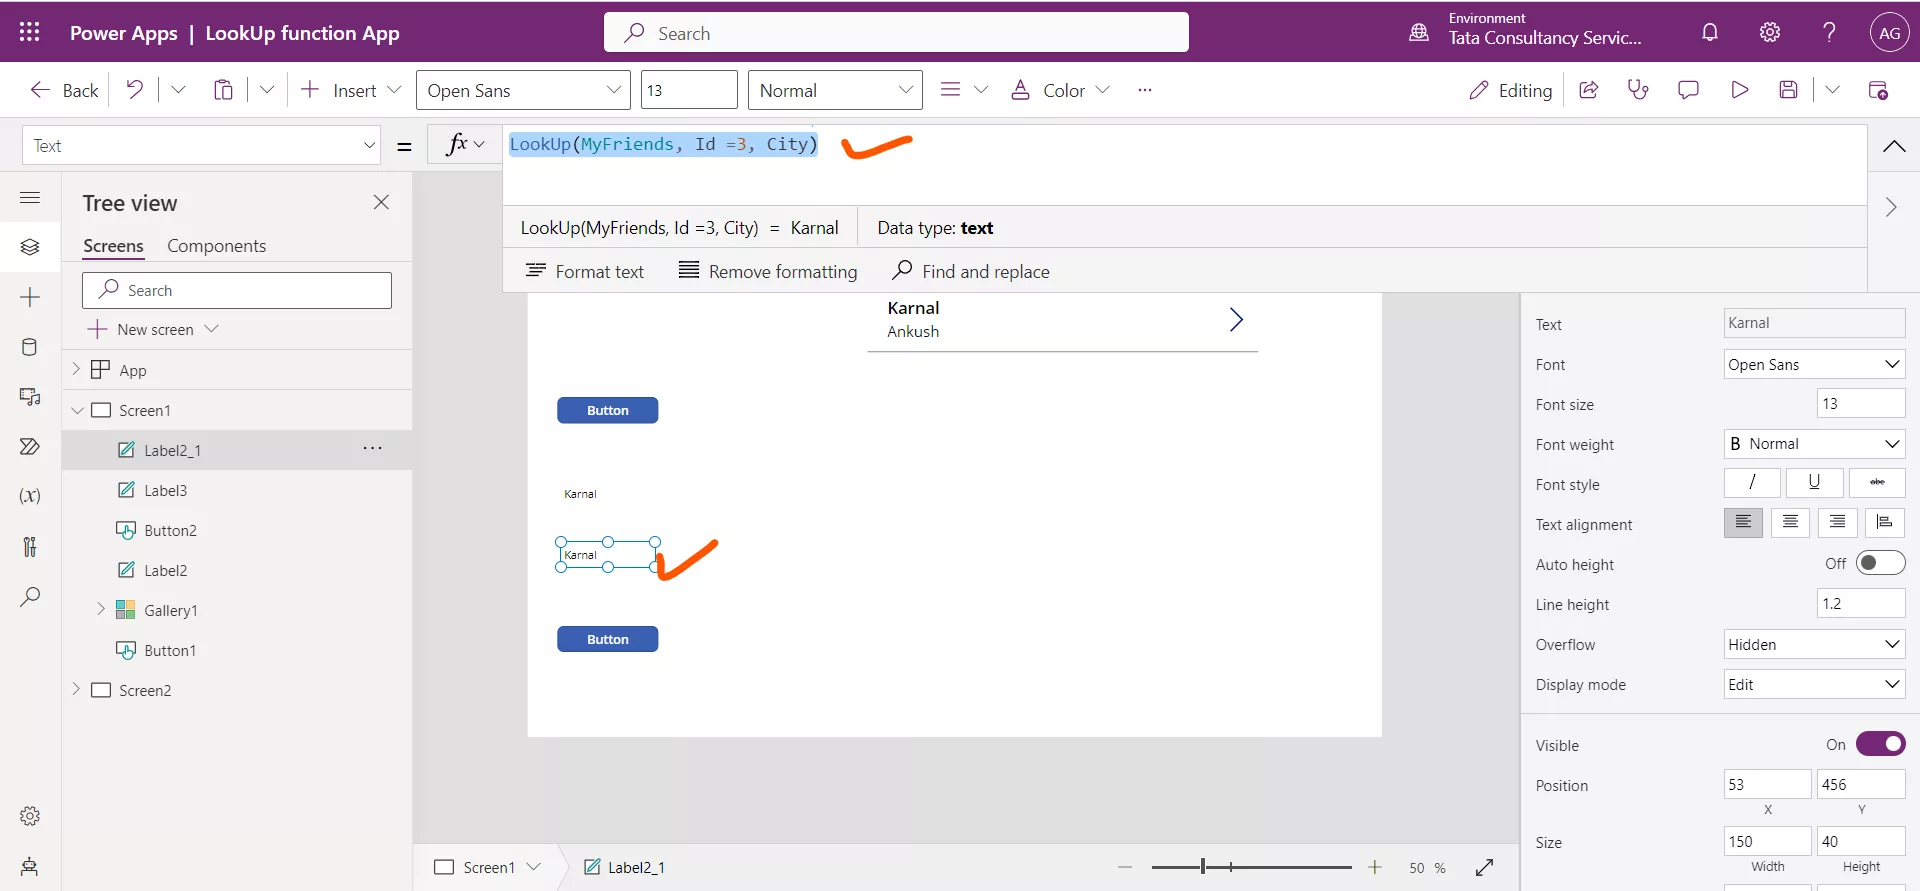Open the Media icon in sidebar

pyautogui.click(x=30, y=397)
